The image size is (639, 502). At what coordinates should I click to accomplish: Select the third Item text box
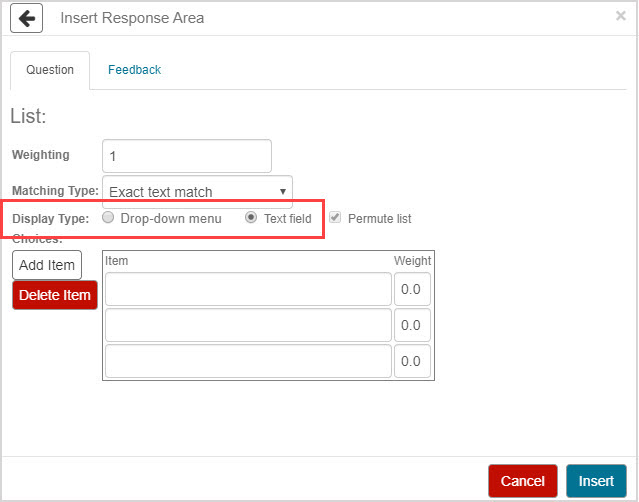(x=248, y=361)
